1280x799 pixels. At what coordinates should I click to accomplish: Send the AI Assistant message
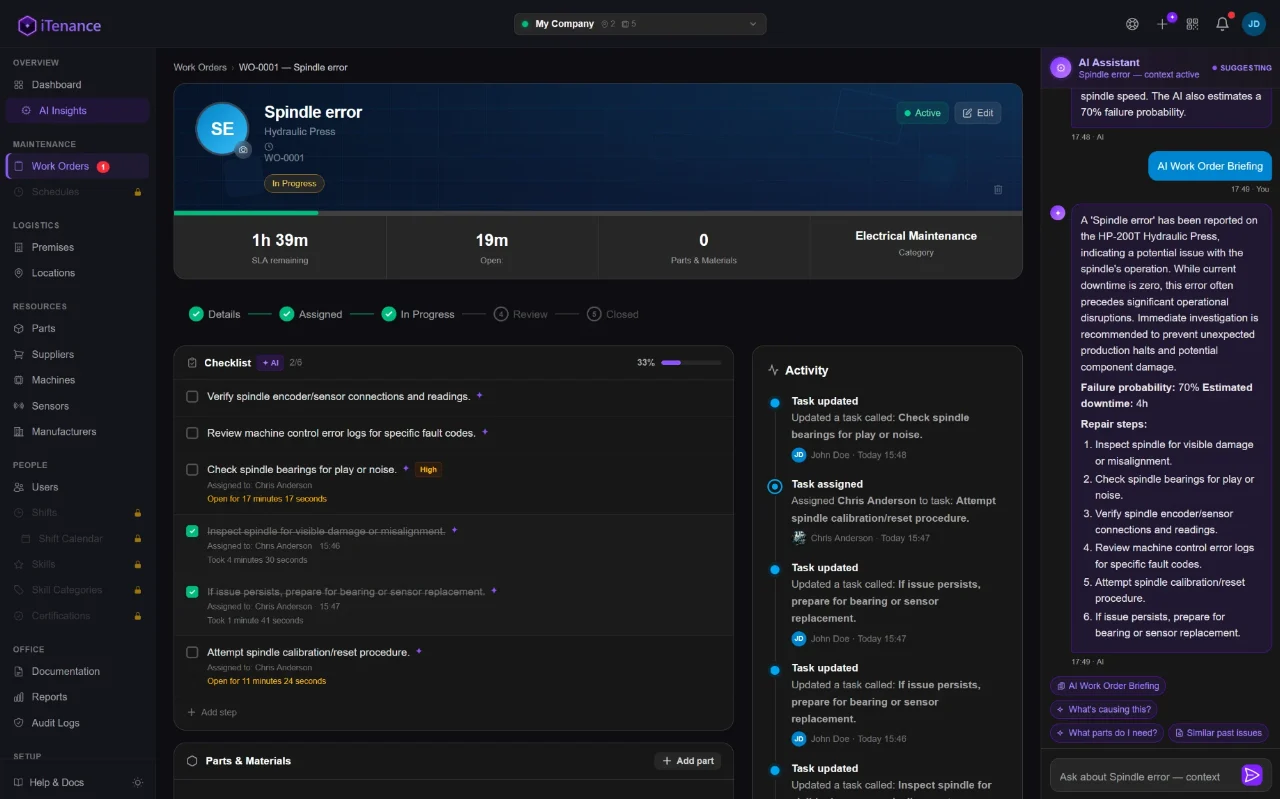point(1252,775)
